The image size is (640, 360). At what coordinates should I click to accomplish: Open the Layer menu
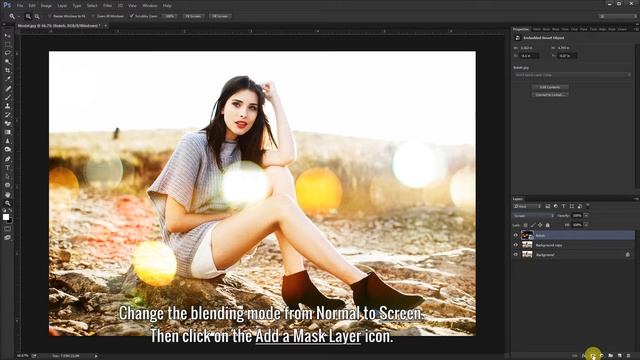[x=62, y=6]
